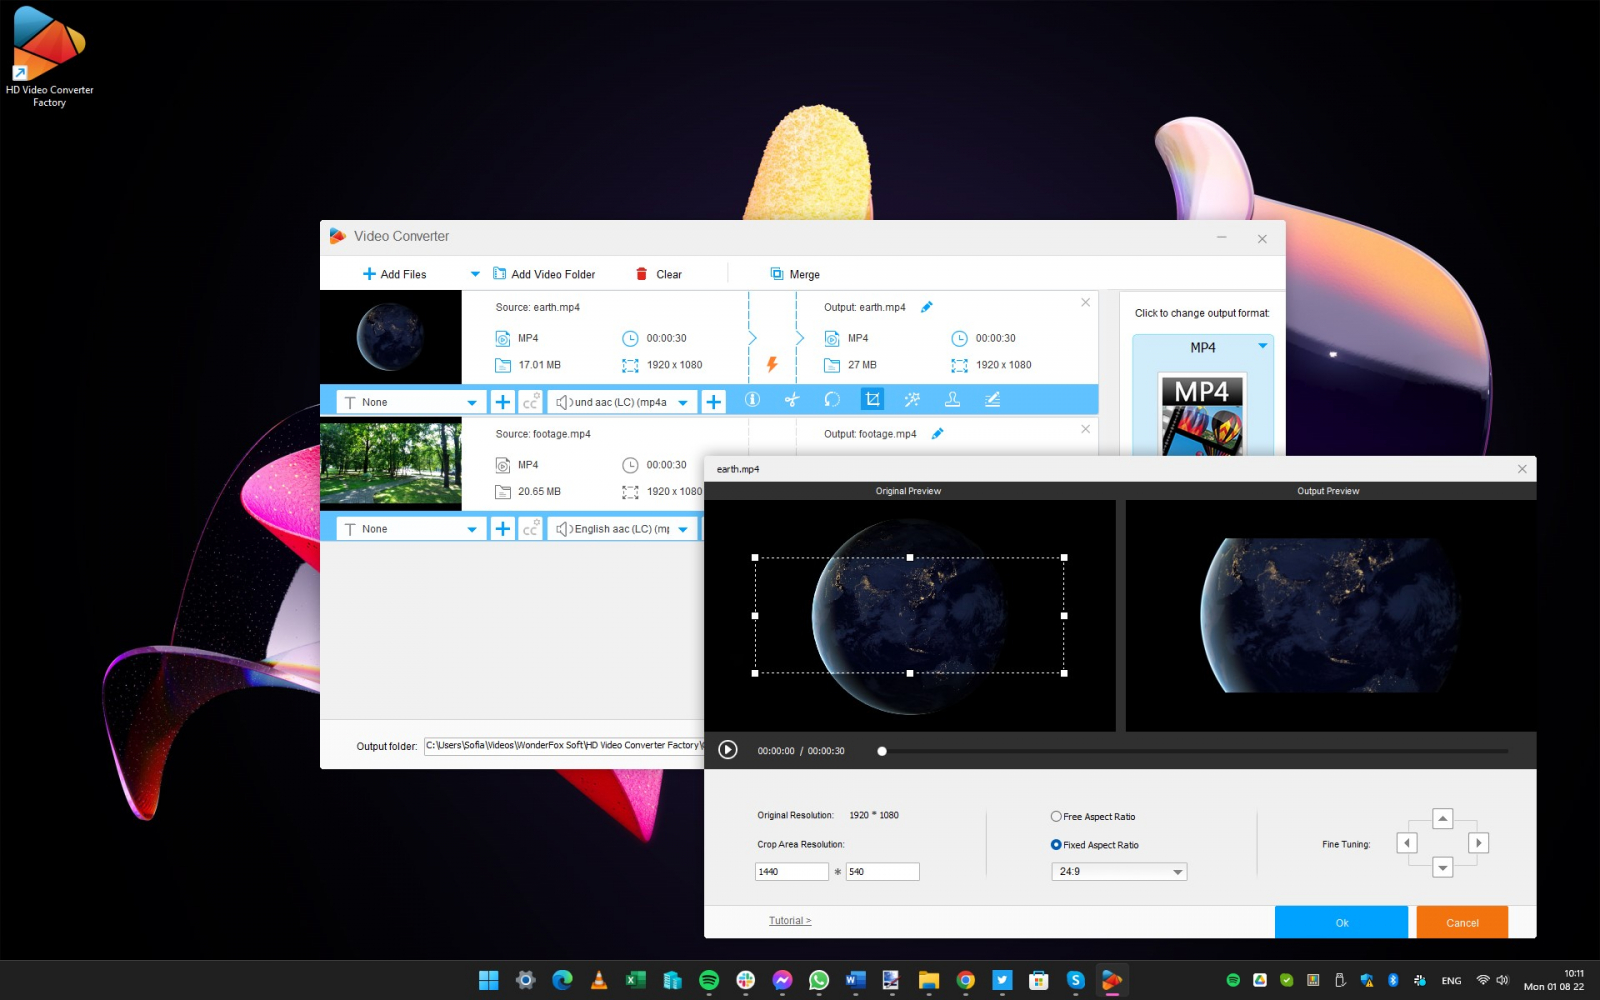This screenshot has height=1000, width=1600.
Task: Open the effects magic wand tool
Action: click(x=912, y=400)
